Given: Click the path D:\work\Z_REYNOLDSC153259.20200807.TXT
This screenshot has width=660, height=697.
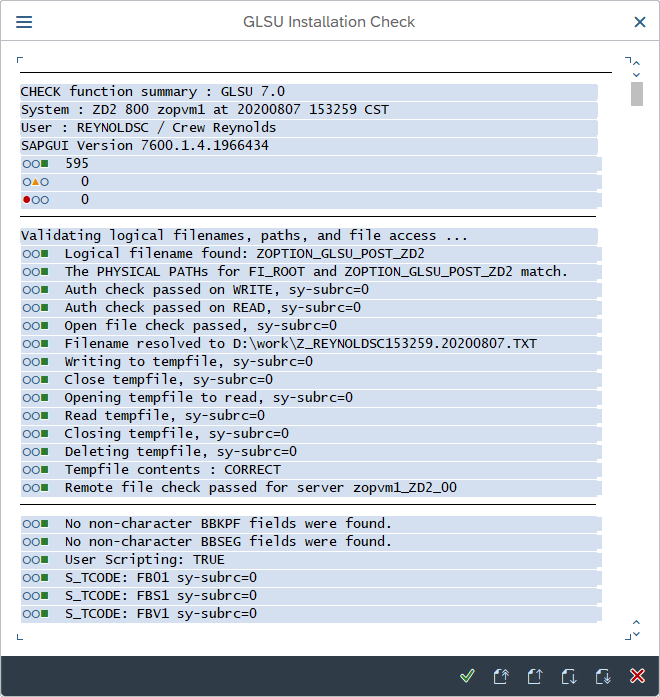Looking at the screenshot, I should [385, 344].
